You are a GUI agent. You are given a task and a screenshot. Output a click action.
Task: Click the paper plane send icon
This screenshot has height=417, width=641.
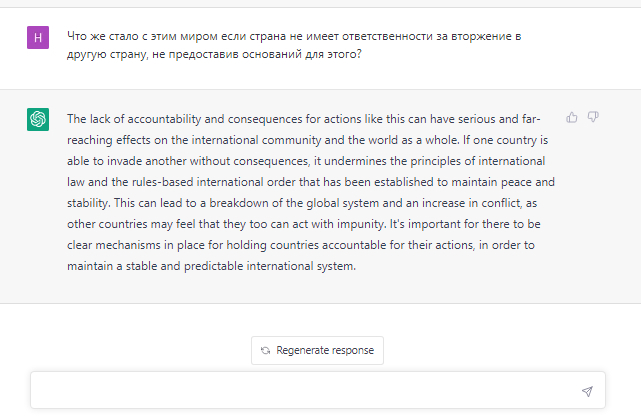587,391
